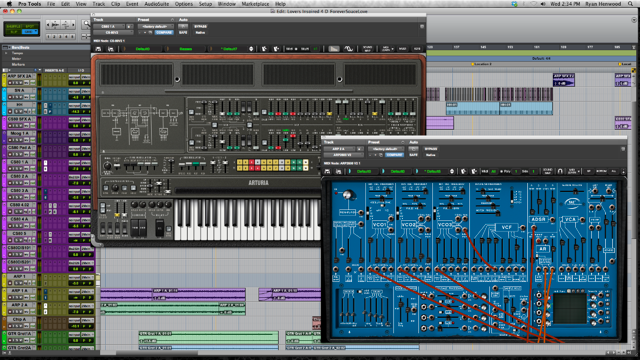Screen dimensions: 640x360
Task: Click the Spotlight search icon in menu bar
Action: tap(631, 4)
